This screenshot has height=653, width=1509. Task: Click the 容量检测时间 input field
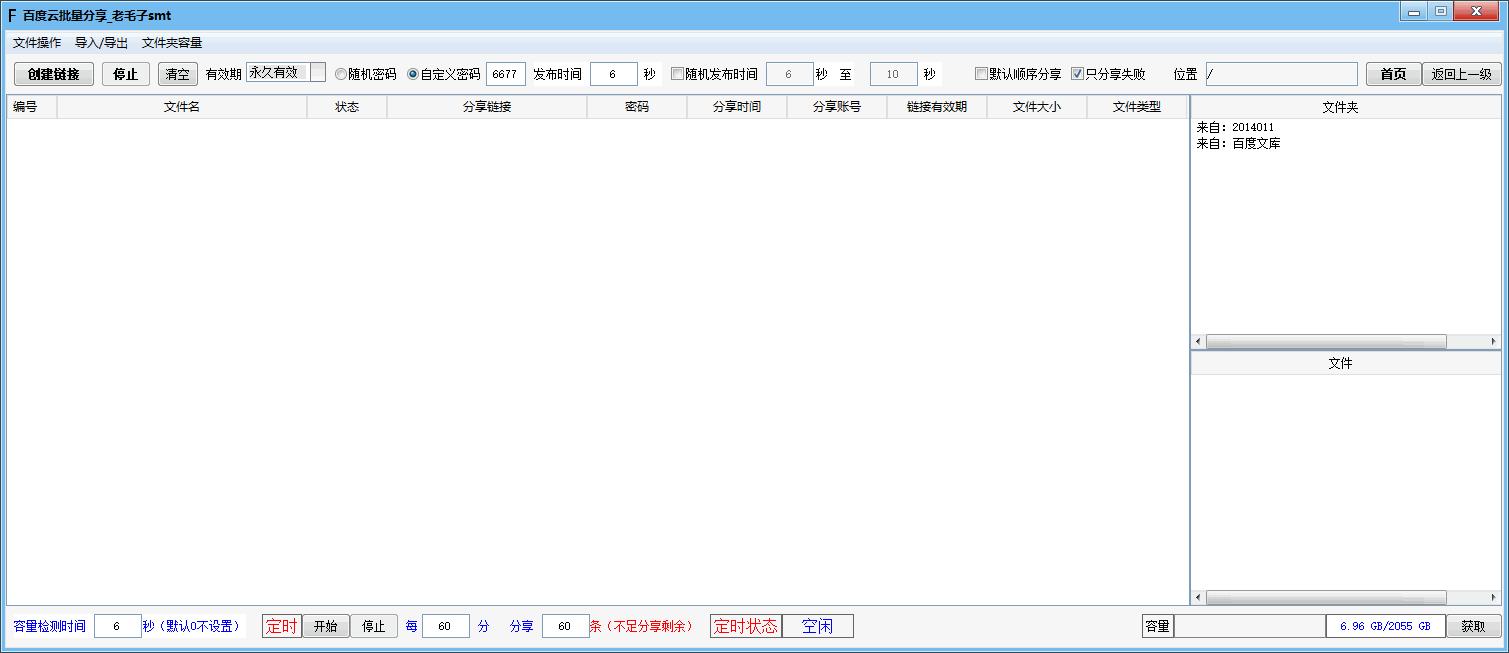[118, 626]
